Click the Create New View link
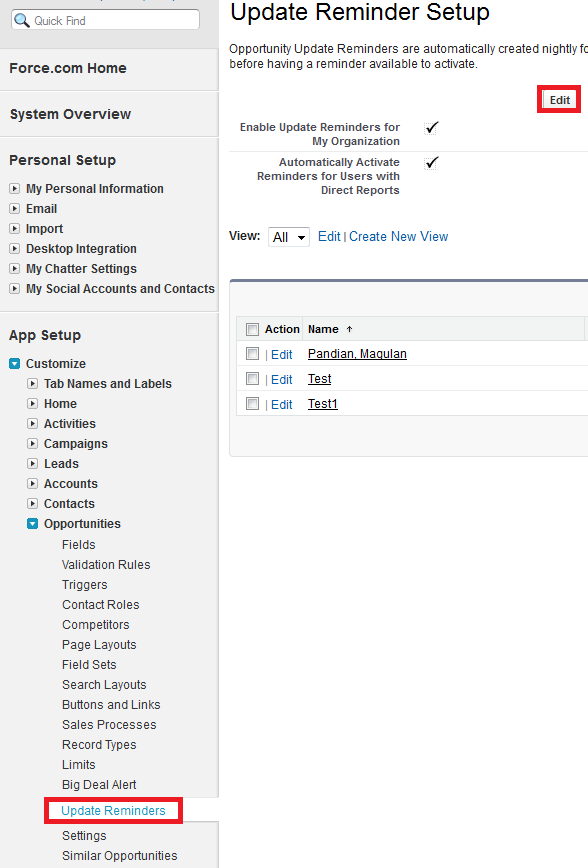Image resolution: width=588 pixels, height=868 pixels. pos(398,236)
